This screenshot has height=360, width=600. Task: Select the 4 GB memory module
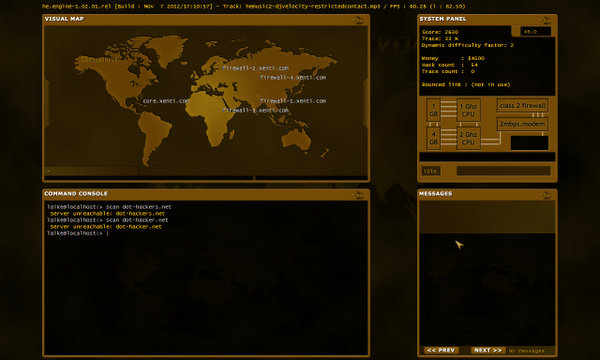[433, 138]
